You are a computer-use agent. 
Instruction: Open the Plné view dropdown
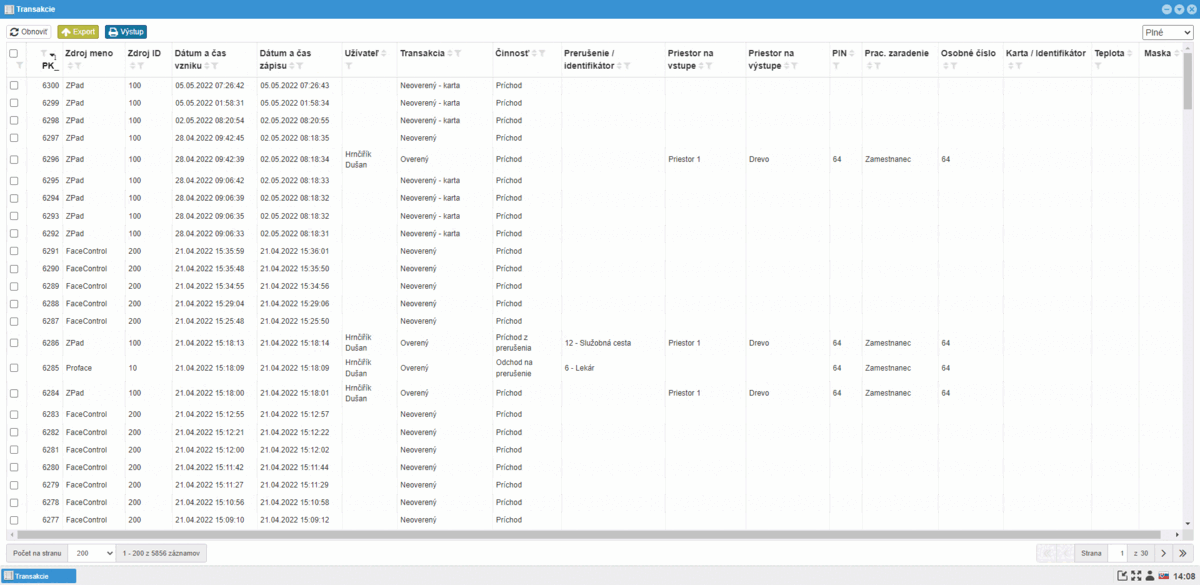click(x=1167, y=33)
